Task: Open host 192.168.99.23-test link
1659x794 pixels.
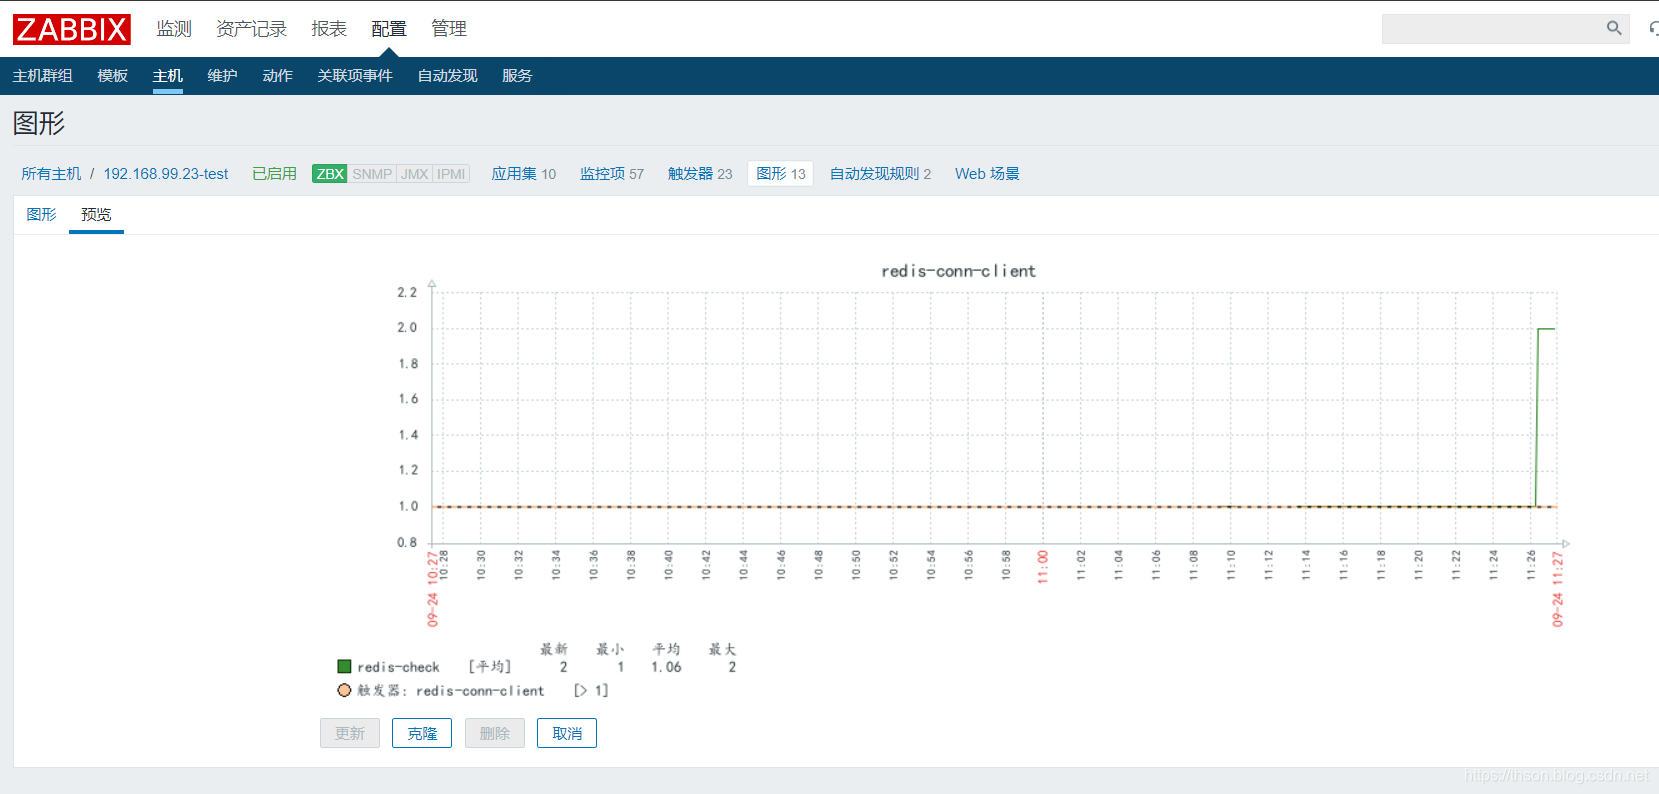Action: tap(166, 174)
